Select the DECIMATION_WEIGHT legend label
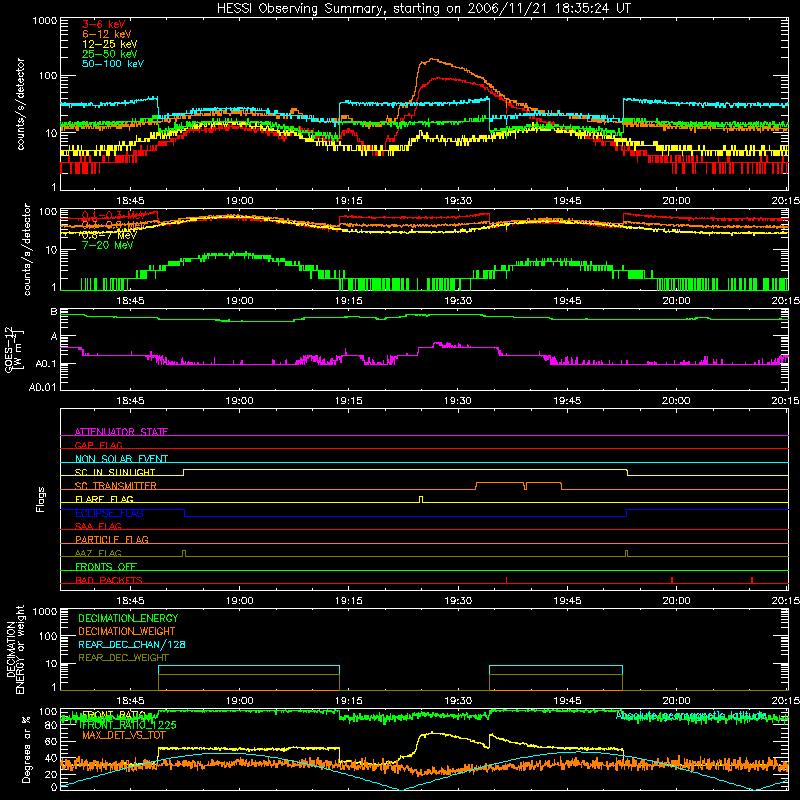This screenshot has width=800, height=800. tap(127, 631)
